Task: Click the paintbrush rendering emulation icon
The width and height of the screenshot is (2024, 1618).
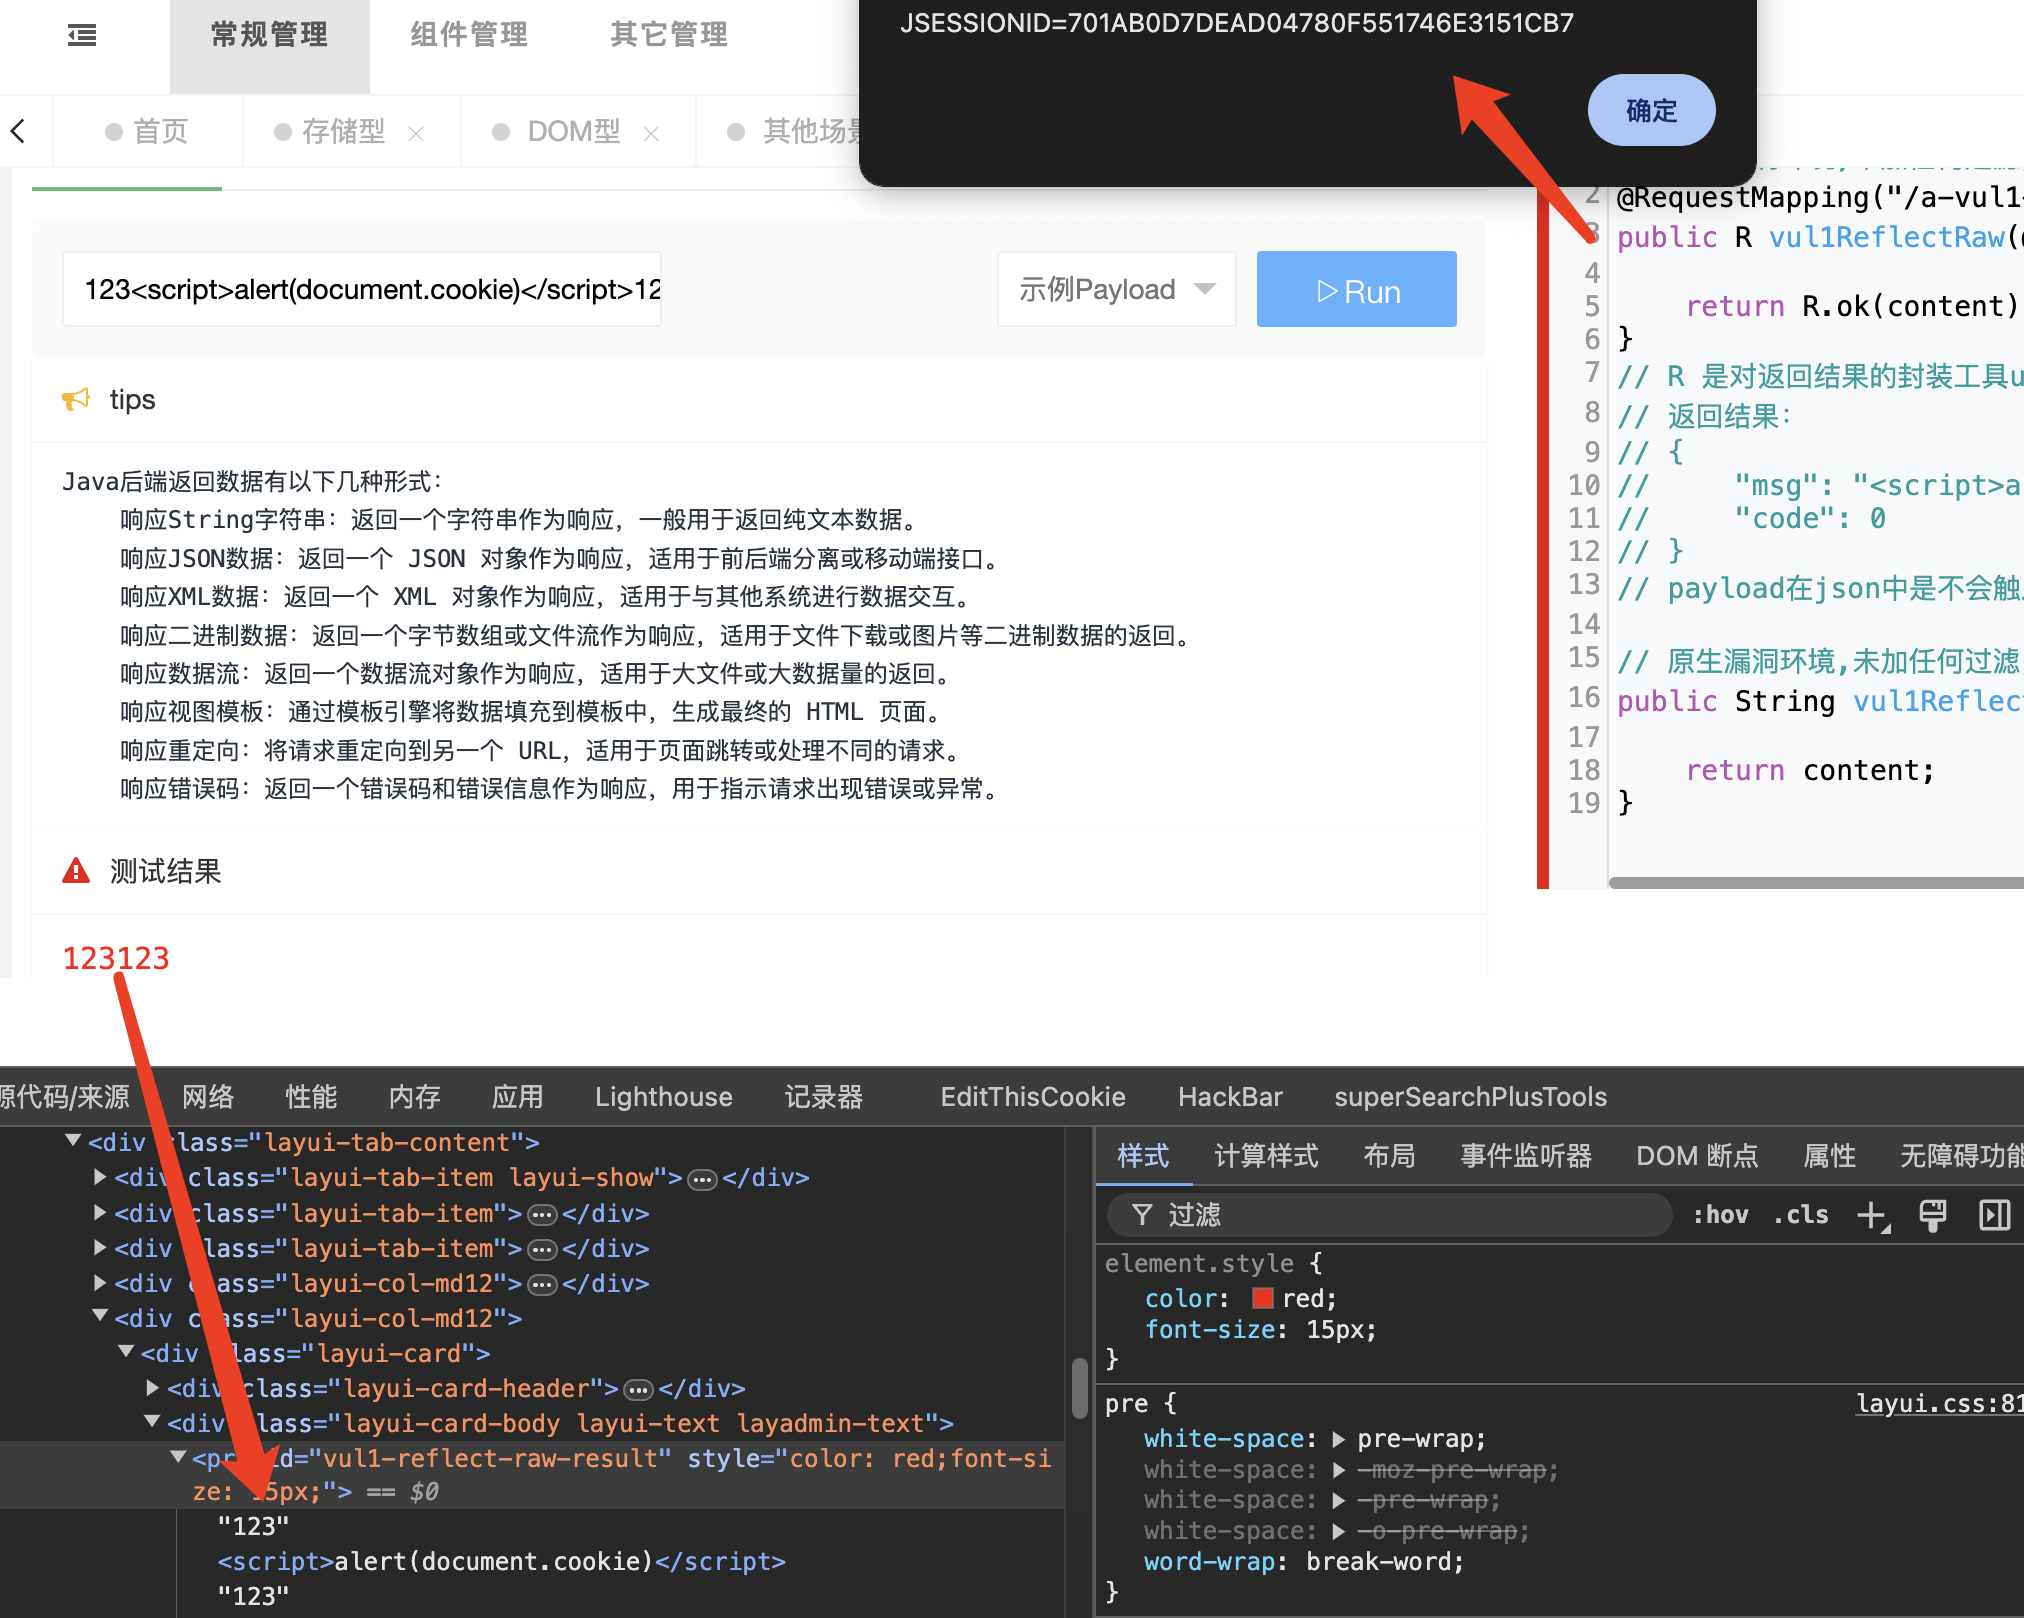Action: (x=1933, y=1216)
